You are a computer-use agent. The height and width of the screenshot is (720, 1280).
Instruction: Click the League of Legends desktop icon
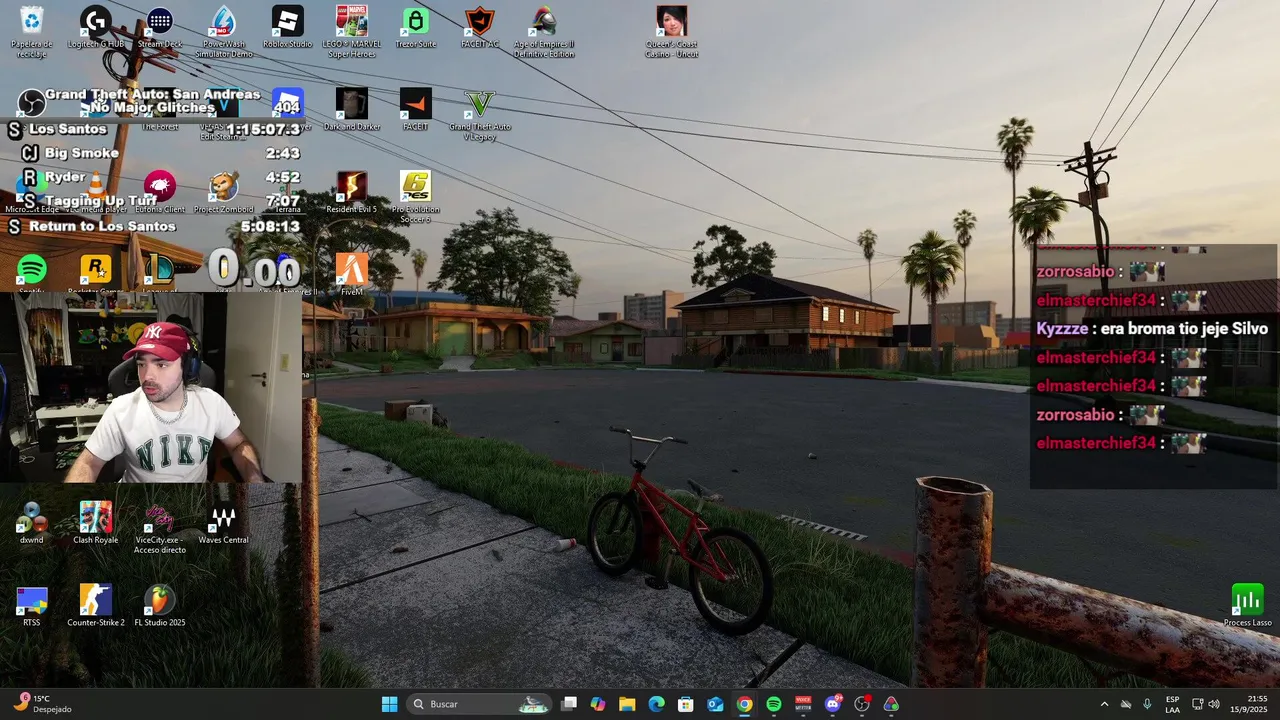[x=160, y=270]
